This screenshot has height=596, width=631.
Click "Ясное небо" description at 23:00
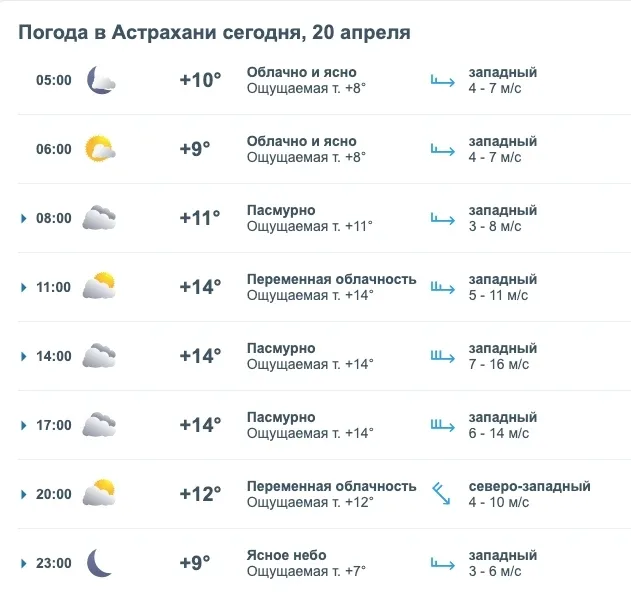click(287, 555)
